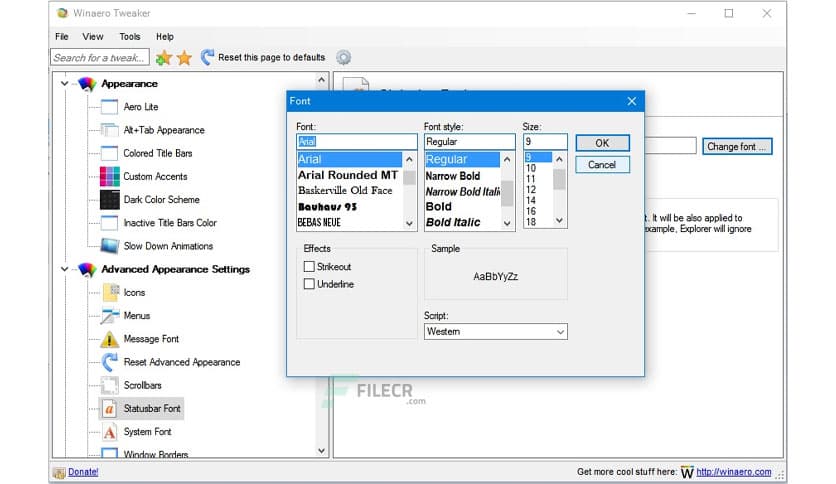Image resolution: width=836 pixels, height=484 pixels.
Task: Click the Message Font warning icon
Action: [109, 339]
